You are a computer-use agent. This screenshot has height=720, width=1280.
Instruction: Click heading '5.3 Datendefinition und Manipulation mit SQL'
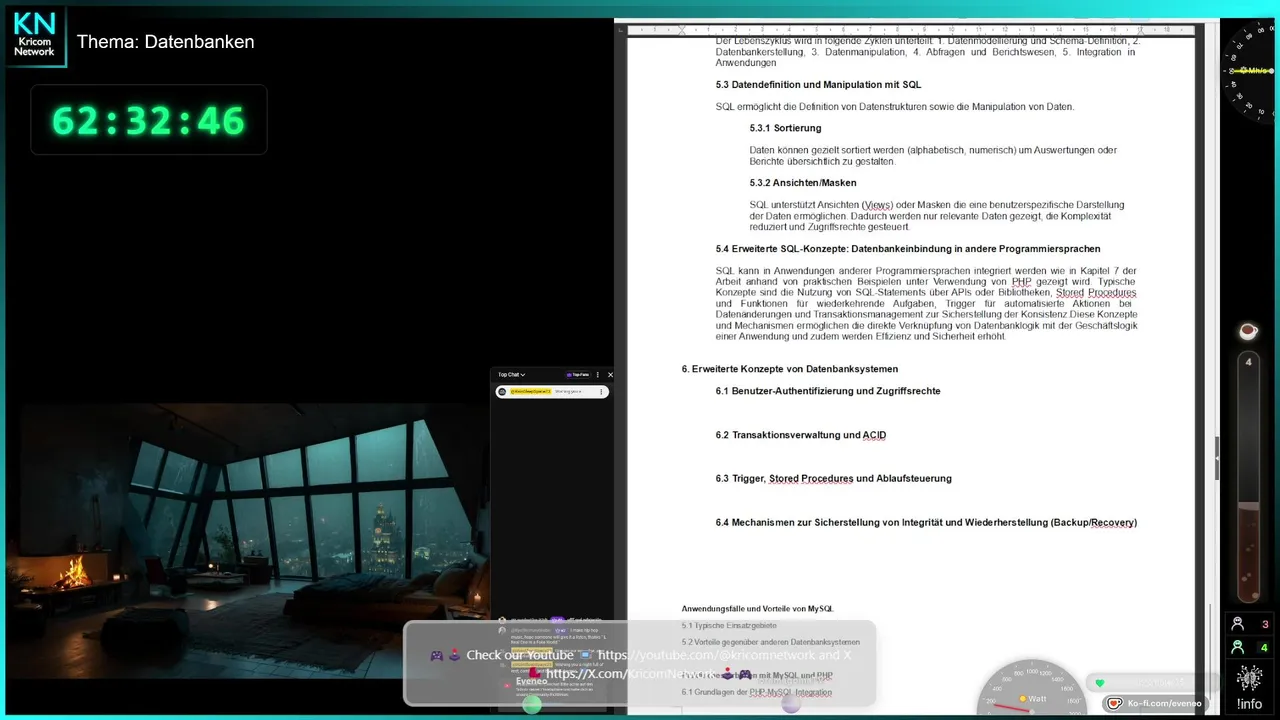[x=818, y=85]
